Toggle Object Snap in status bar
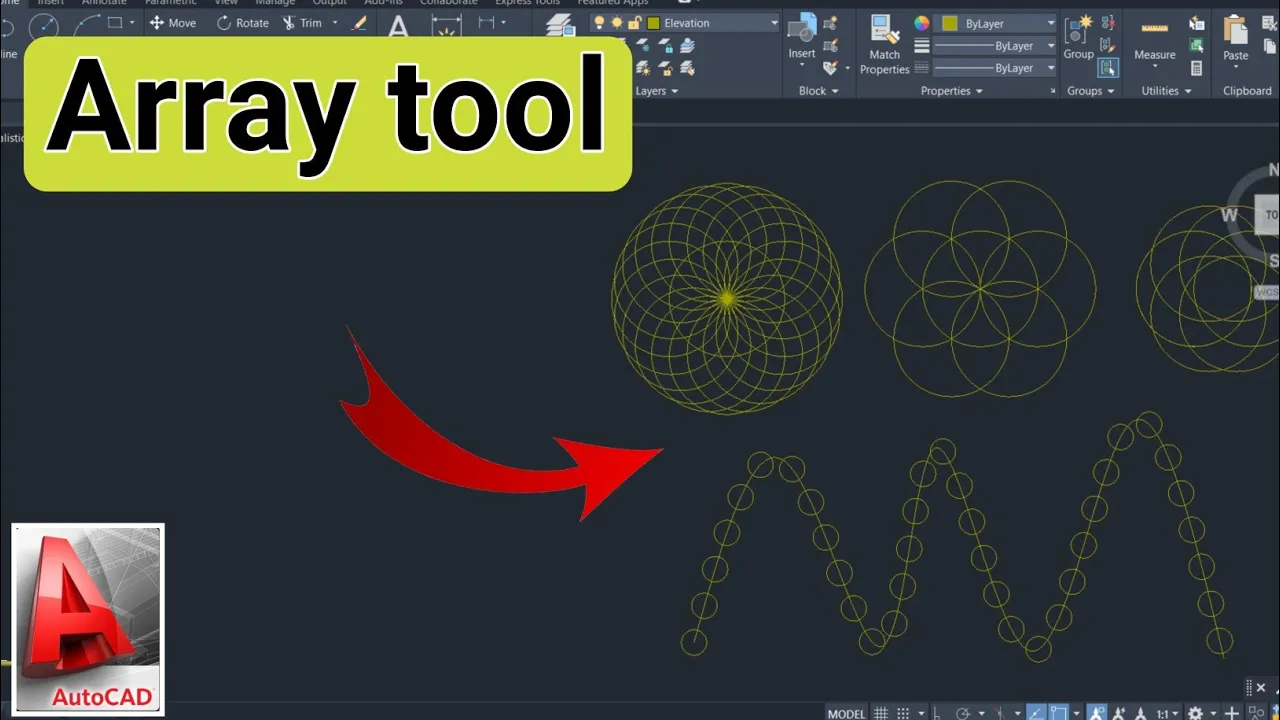The image size is (1280, 720). [x=1059, y=713]
